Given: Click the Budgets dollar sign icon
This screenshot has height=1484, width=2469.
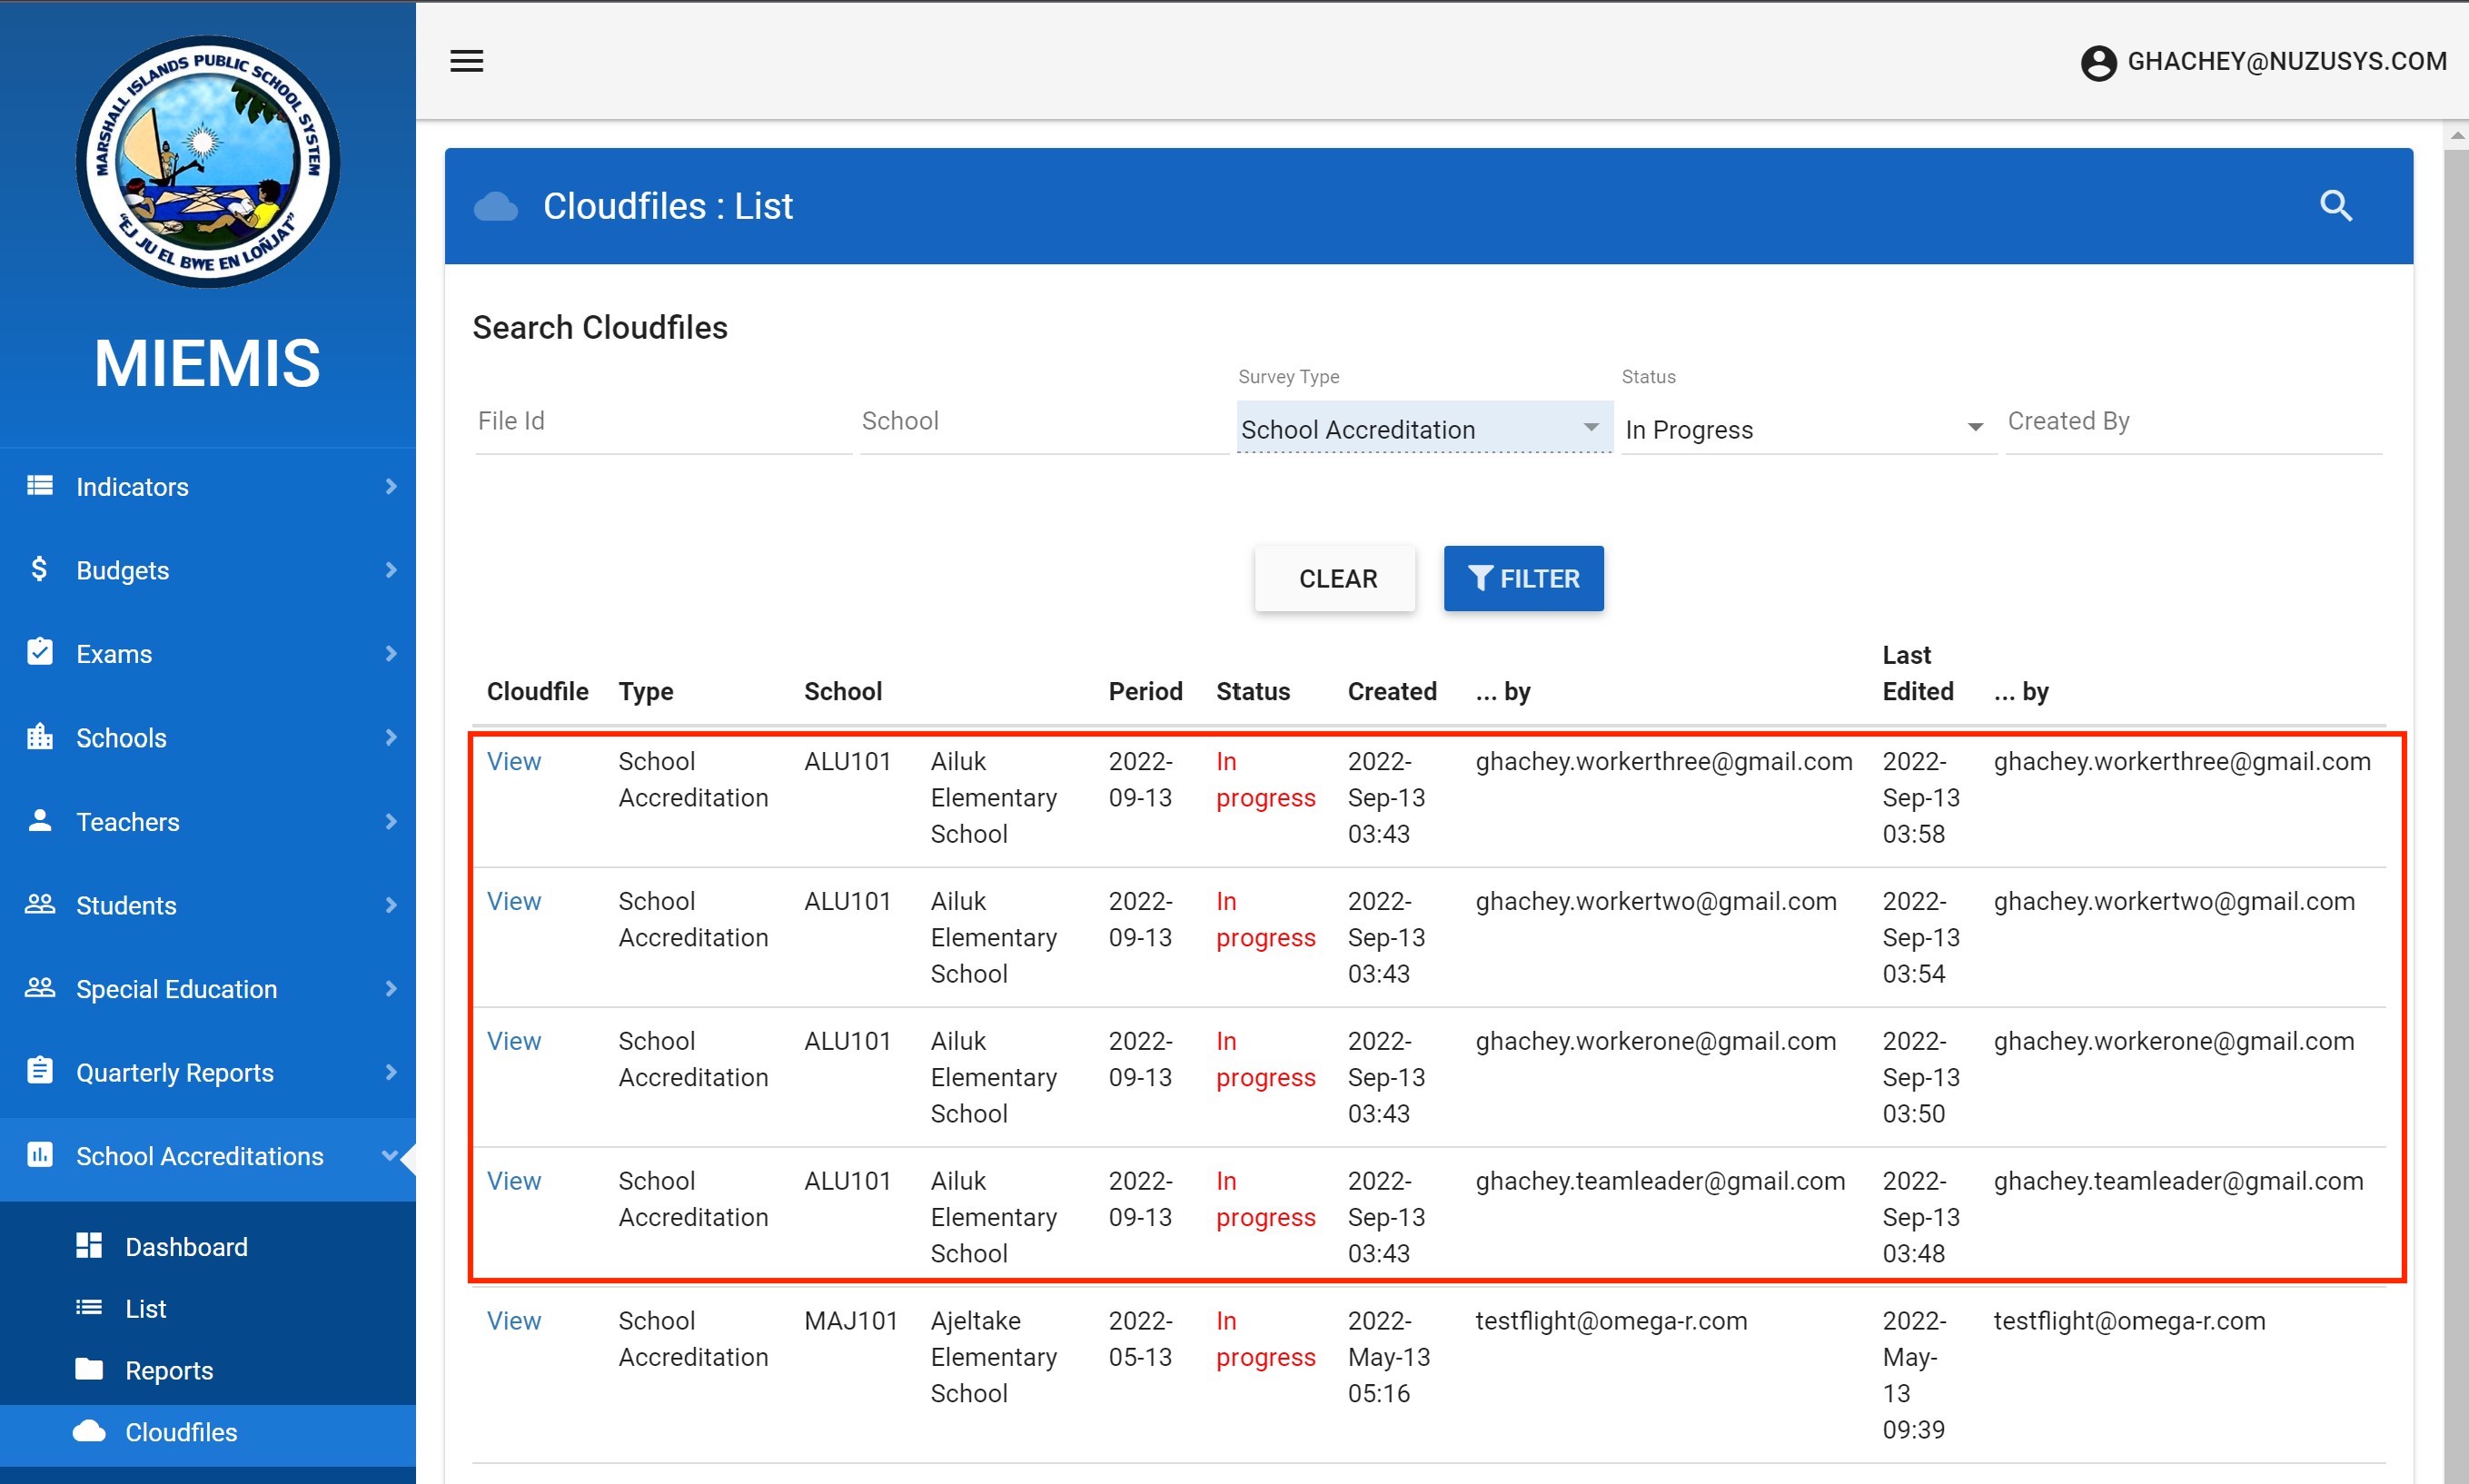Looking at the screenshot, I should 39,569.
